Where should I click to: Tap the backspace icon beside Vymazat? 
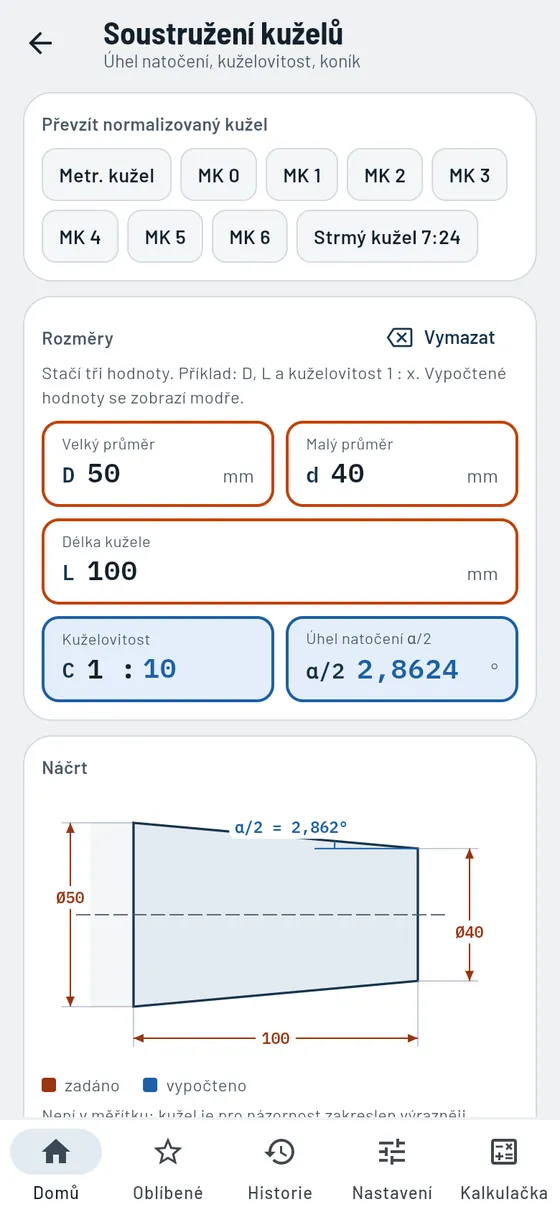(399, 338)
